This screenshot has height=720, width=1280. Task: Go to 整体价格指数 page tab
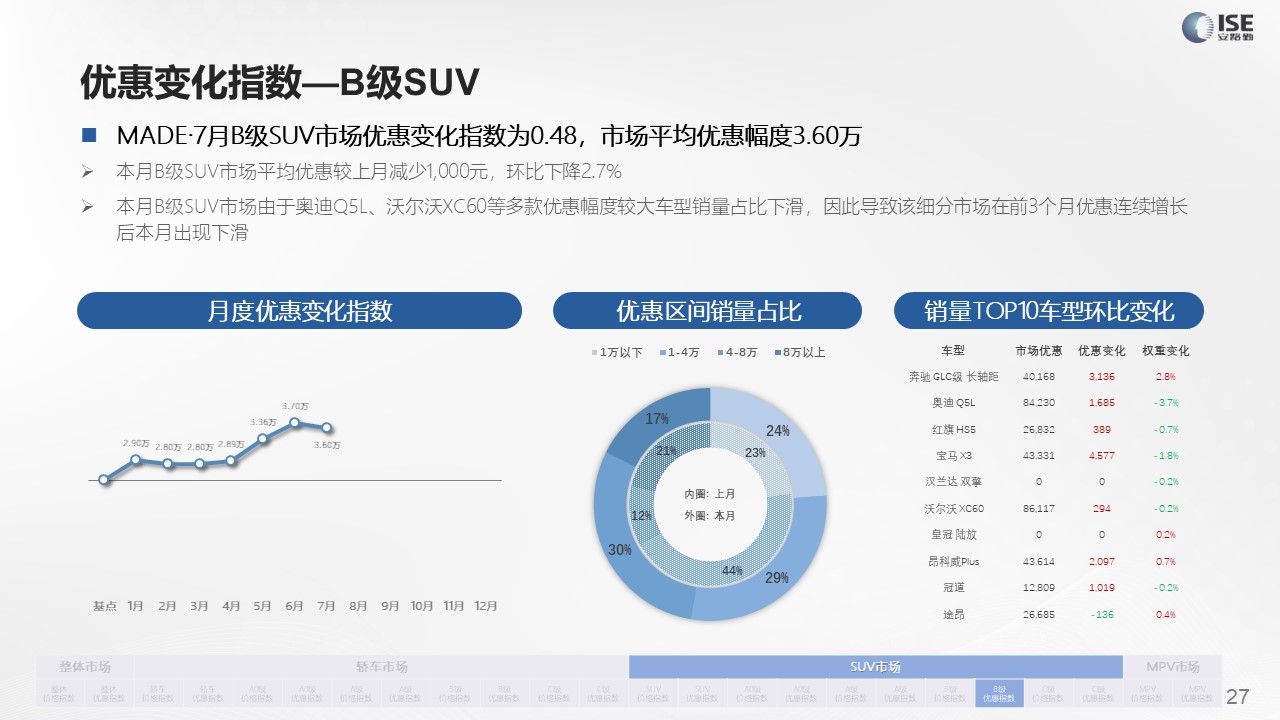(x=61, y=693)
